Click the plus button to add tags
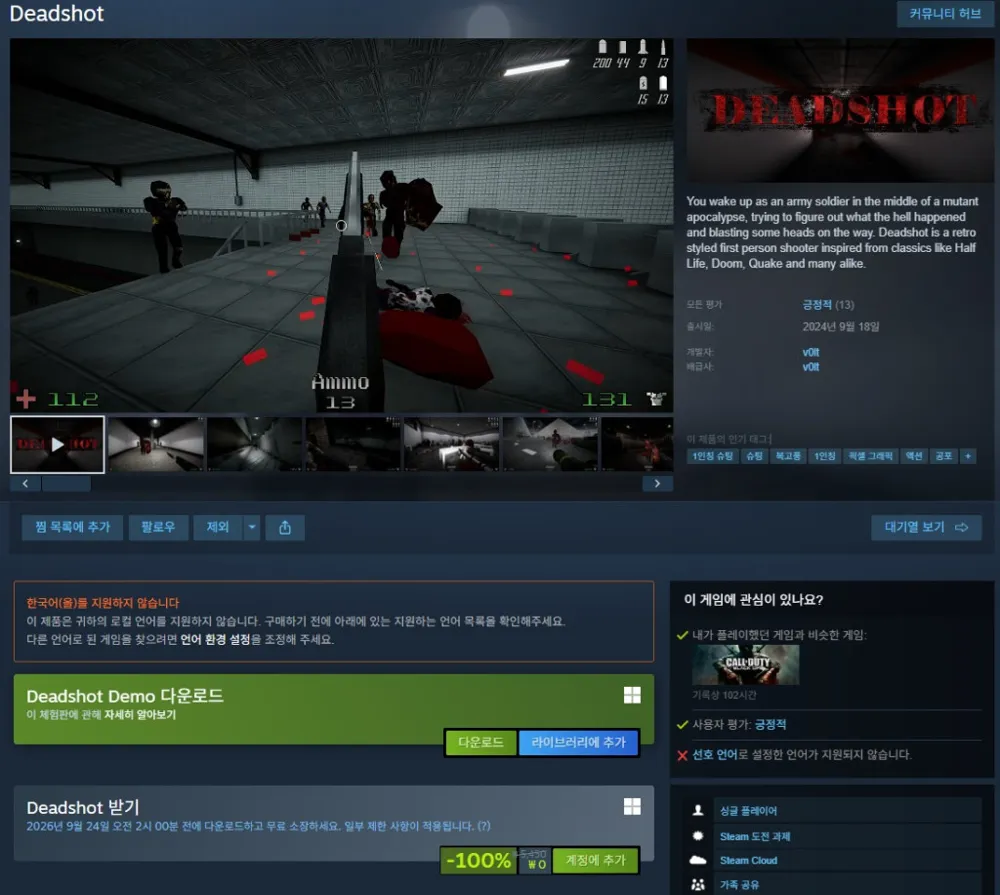Viewport: 1000px width, 895px height. click(x=968, y=456)
